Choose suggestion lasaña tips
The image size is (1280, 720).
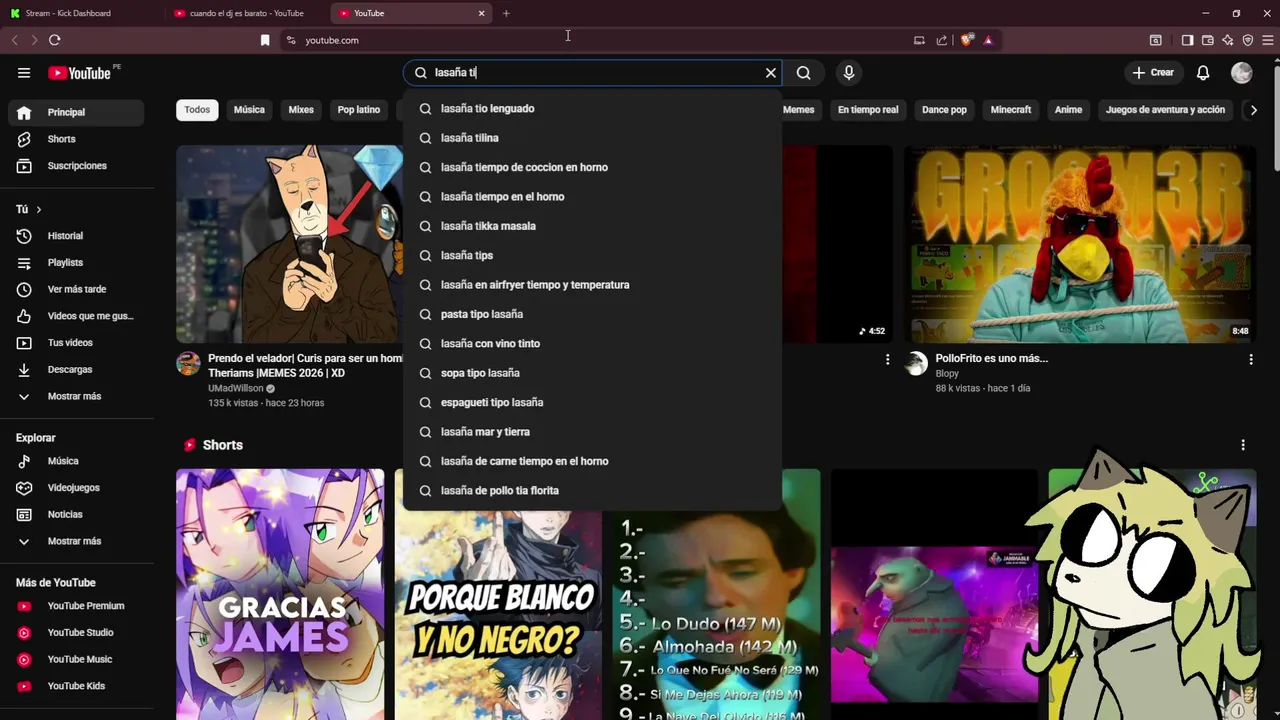592,255
